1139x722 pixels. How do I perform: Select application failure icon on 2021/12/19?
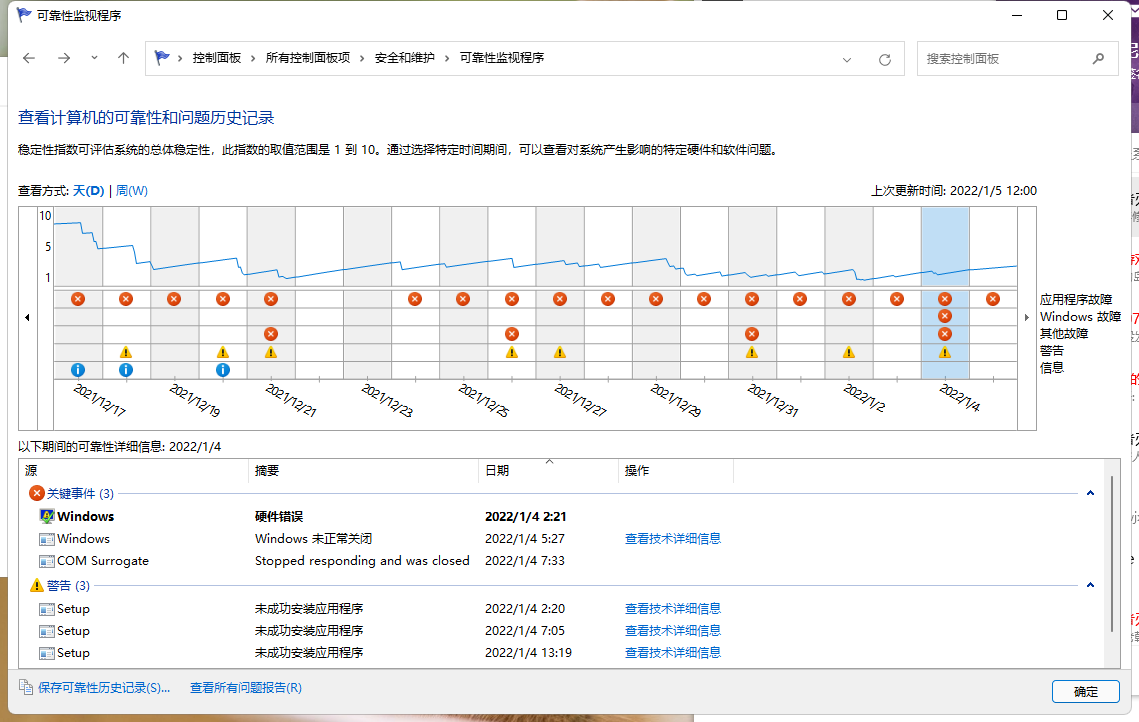click(x=174, y=299)
